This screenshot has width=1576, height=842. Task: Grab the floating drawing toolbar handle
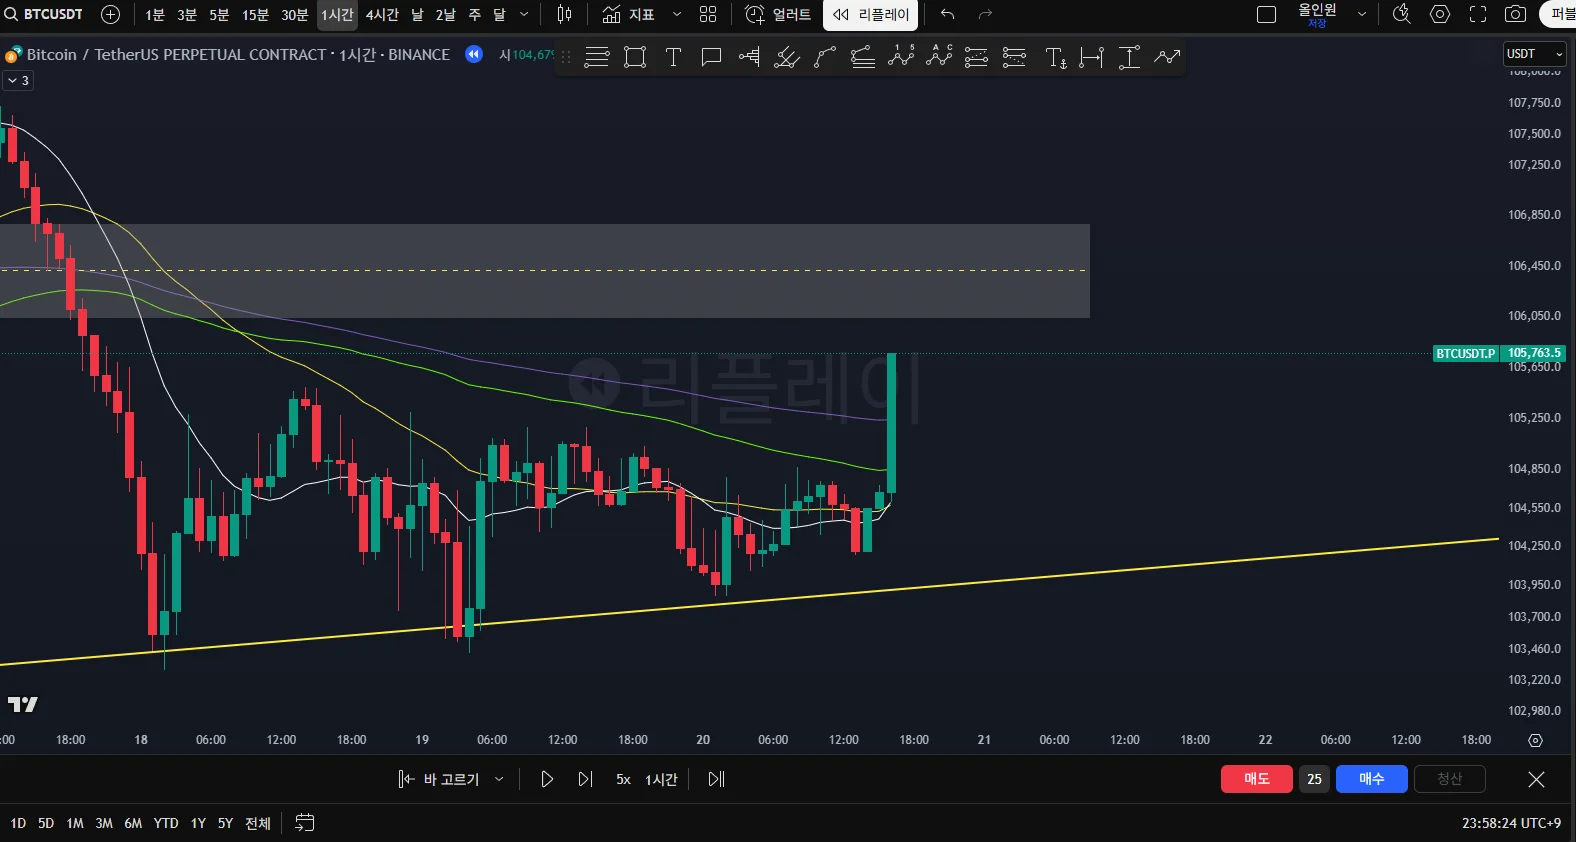click(566, 57)
